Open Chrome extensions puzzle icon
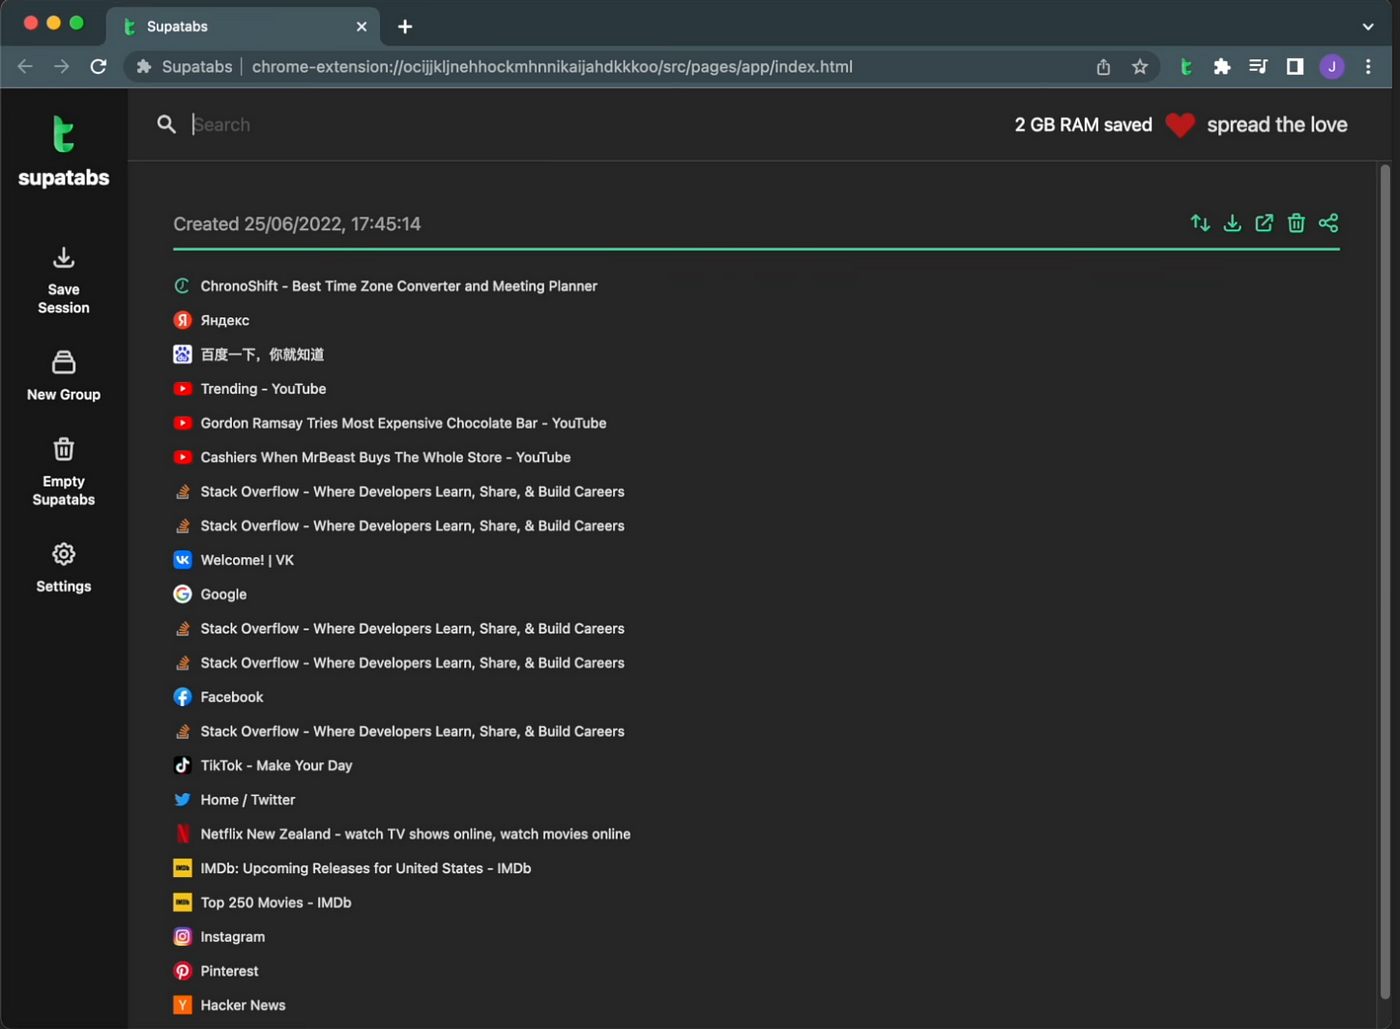1400x1029 pixels. coord(1221,67)
